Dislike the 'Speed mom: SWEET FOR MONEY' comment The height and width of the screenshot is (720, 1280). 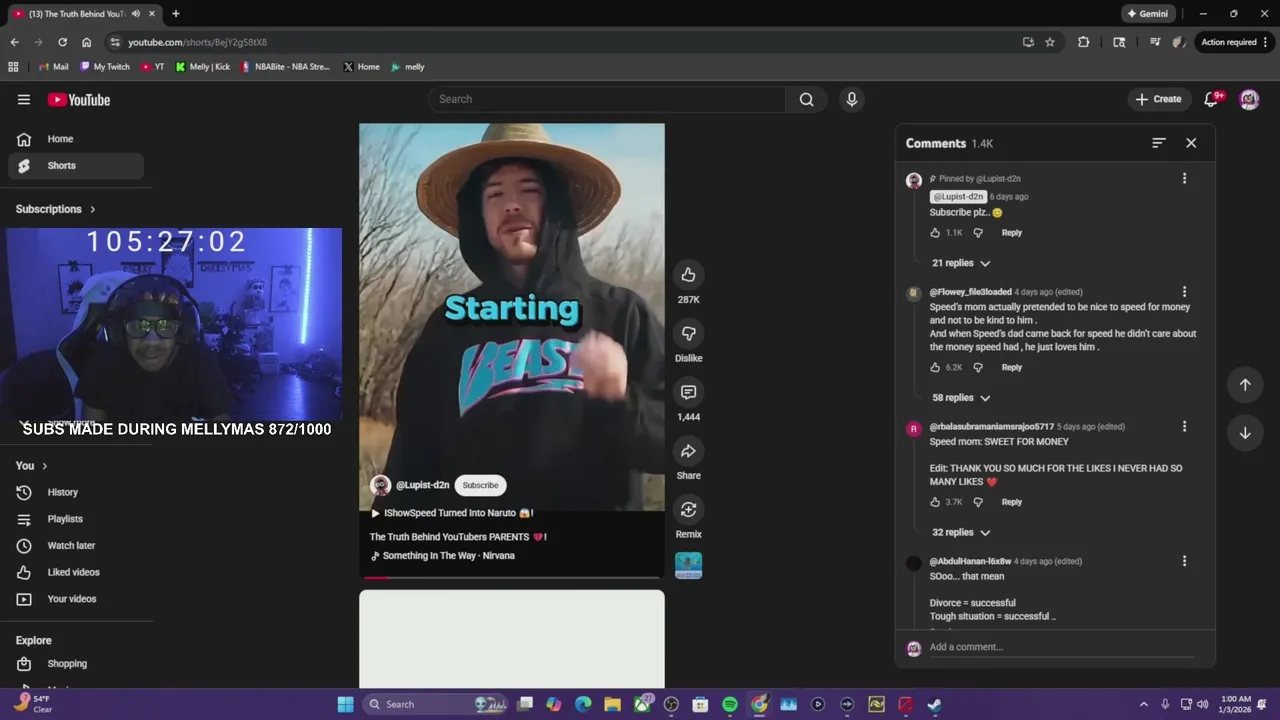(978, 502)
